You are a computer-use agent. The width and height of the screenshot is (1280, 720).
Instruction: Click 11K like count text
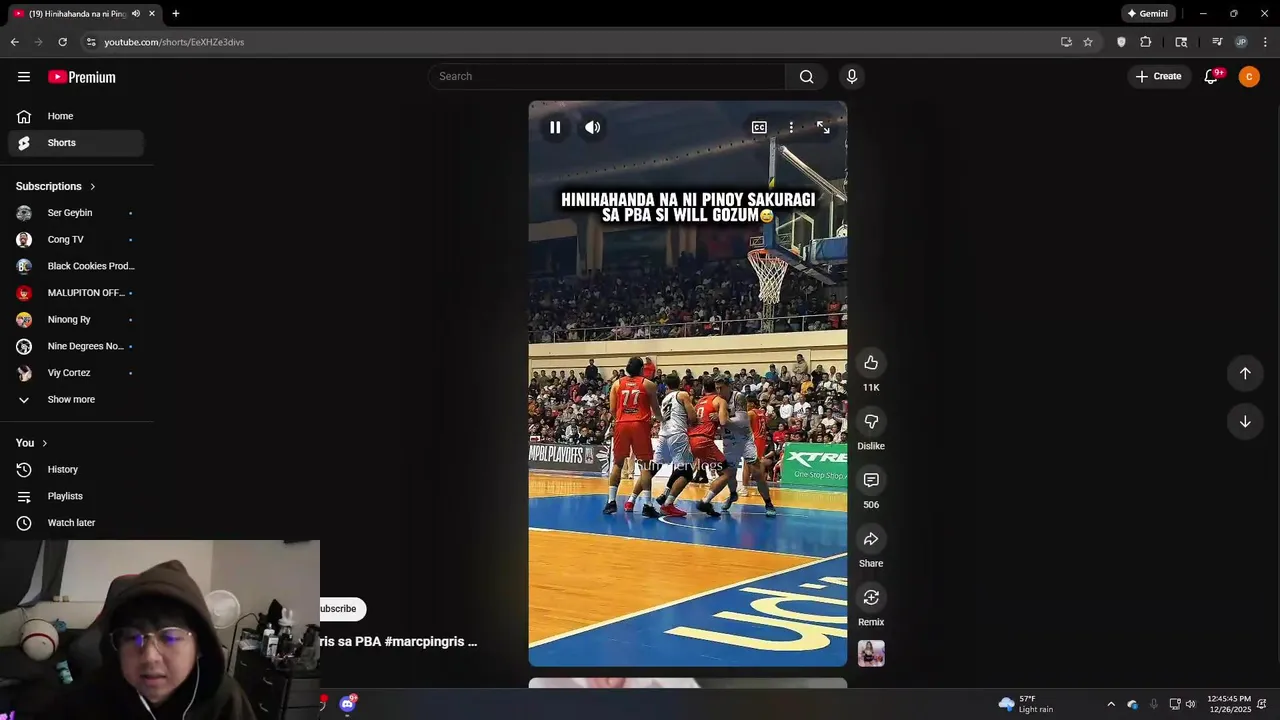871,388
